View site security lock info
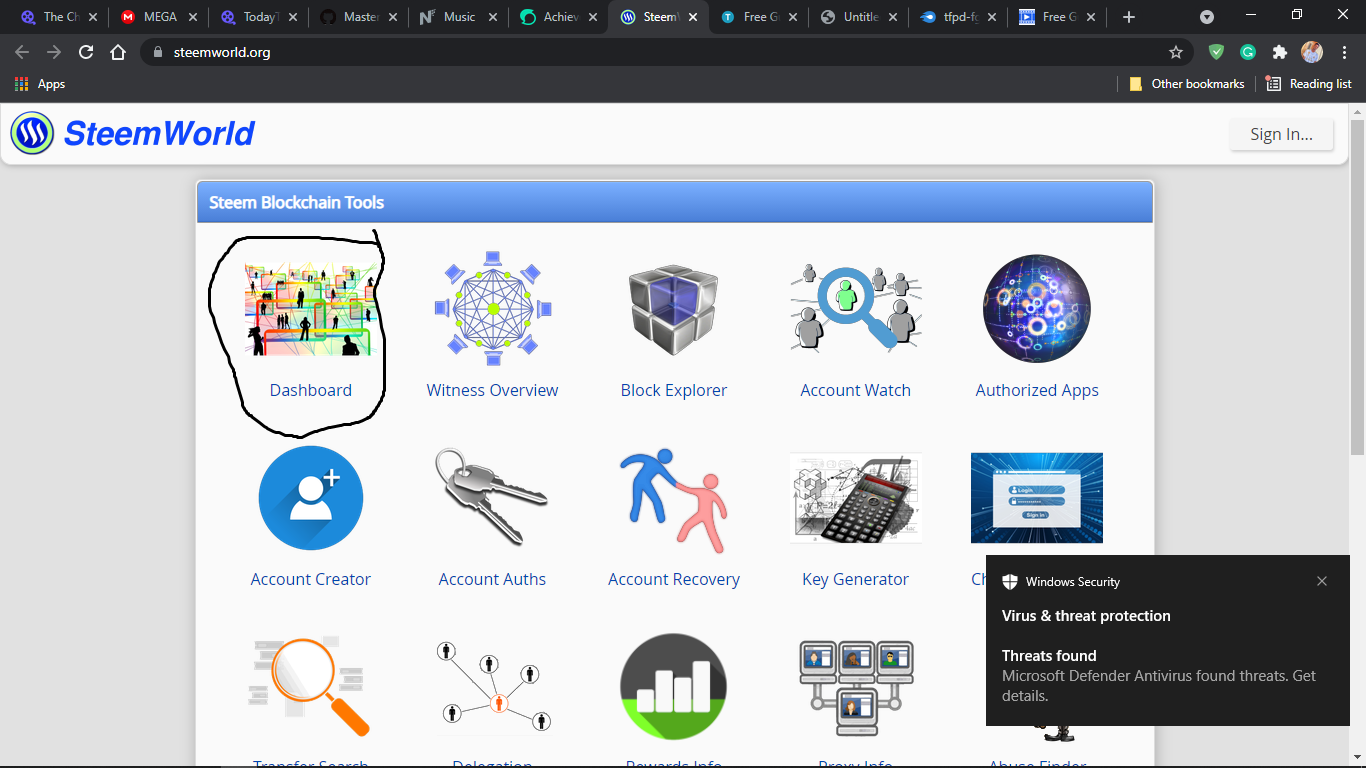The height and width of the screenshot is (768, 1366). pos(158,52)
